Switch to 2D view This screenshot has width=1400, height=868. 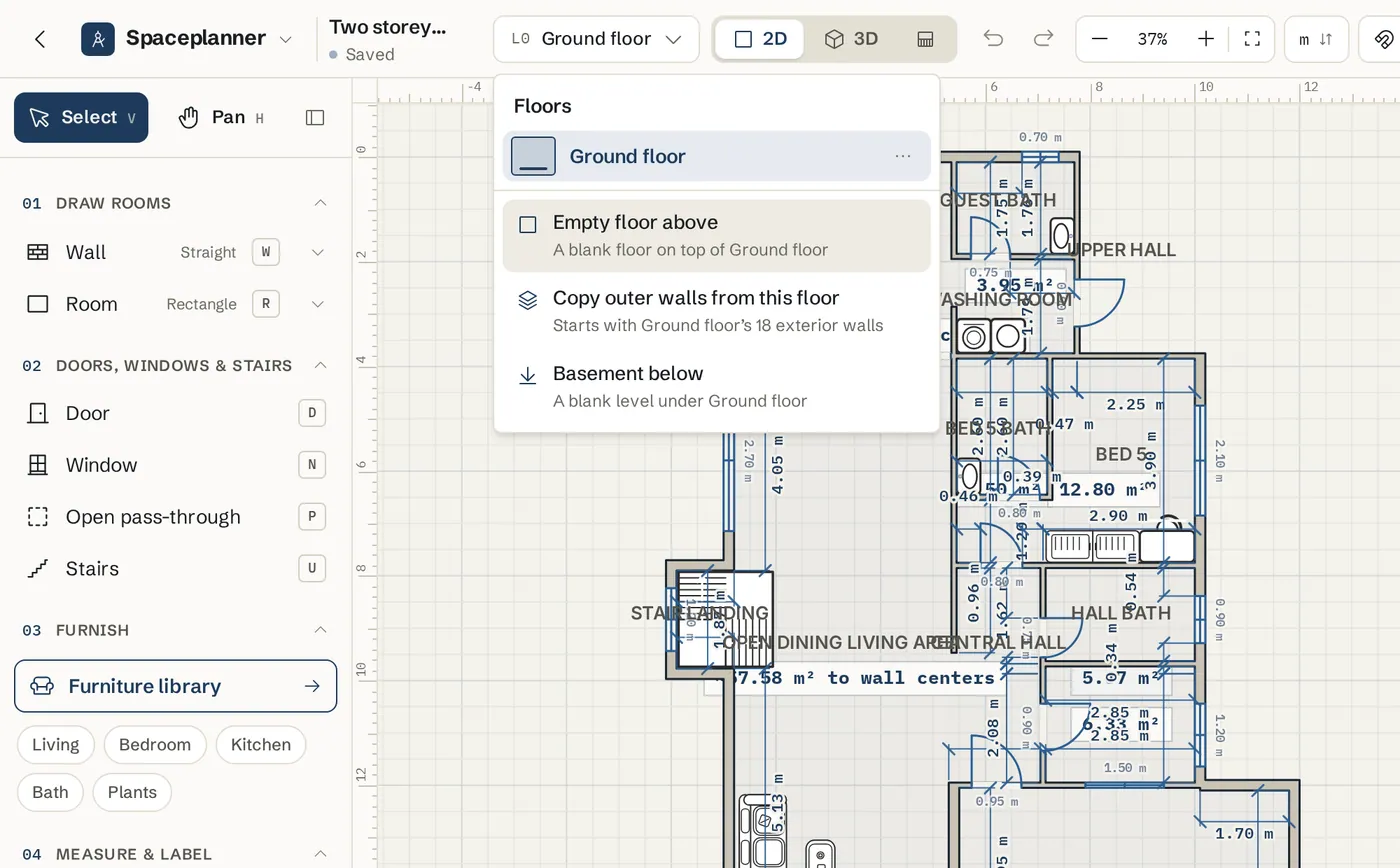[760, 39]
